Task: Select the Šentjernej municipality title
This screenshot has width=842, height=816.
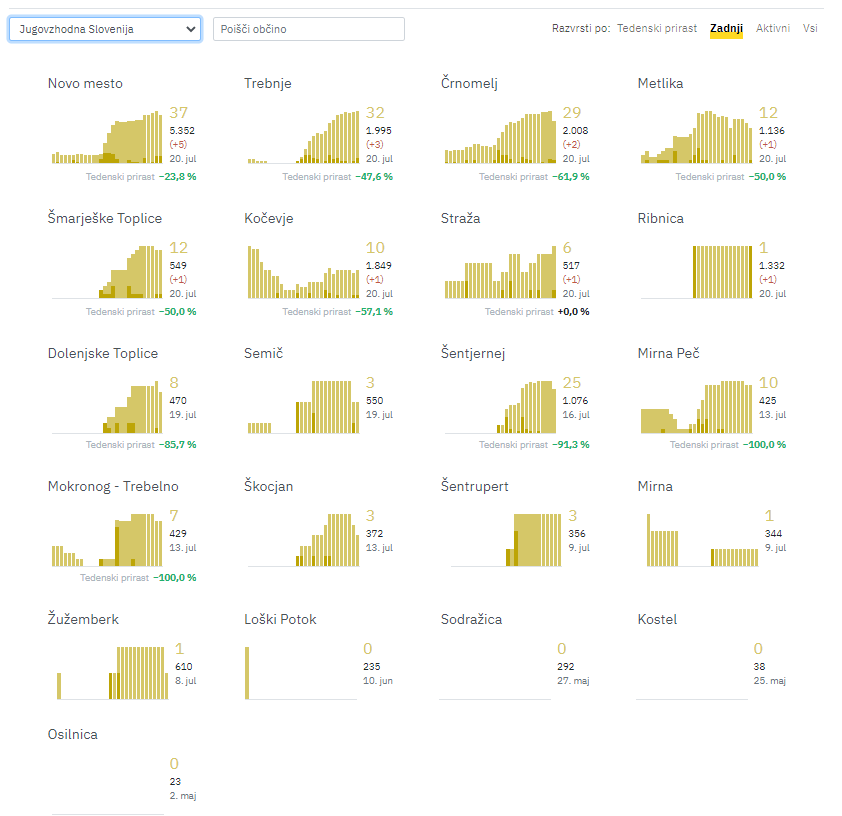Action: coord(473,353)
